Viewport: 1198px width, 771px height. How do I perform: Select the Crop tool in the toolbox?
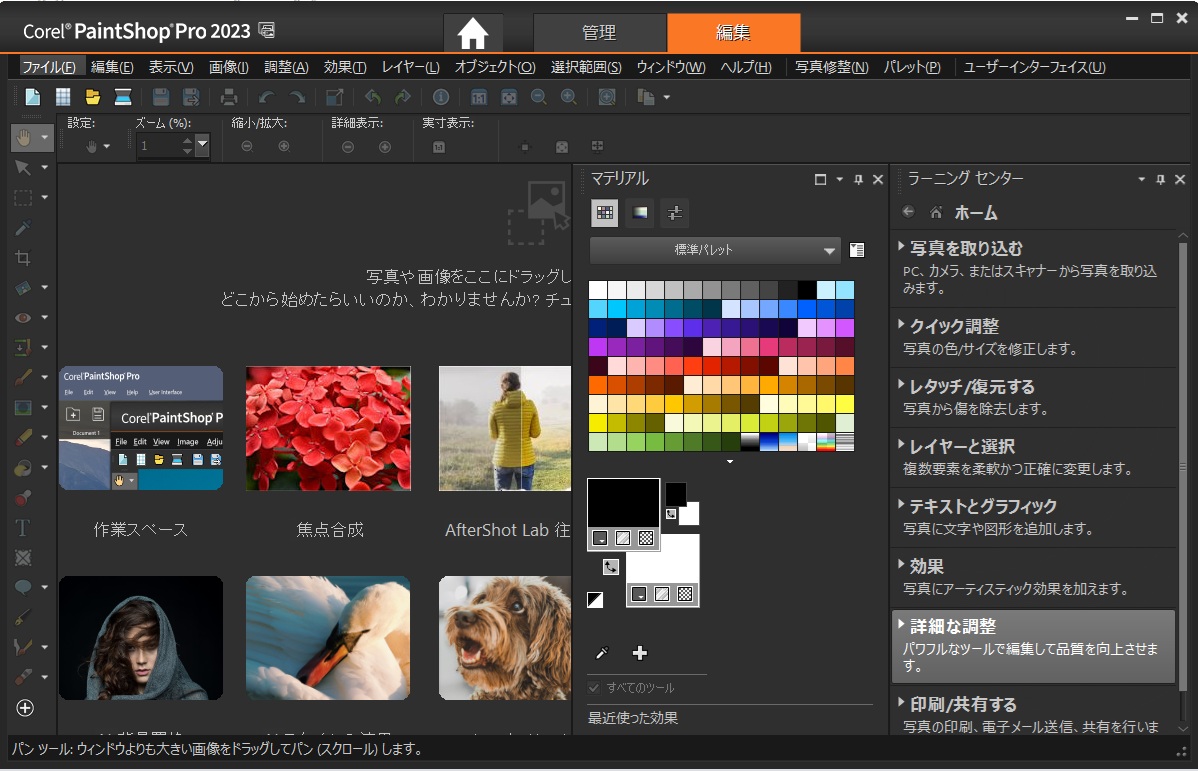23,258
